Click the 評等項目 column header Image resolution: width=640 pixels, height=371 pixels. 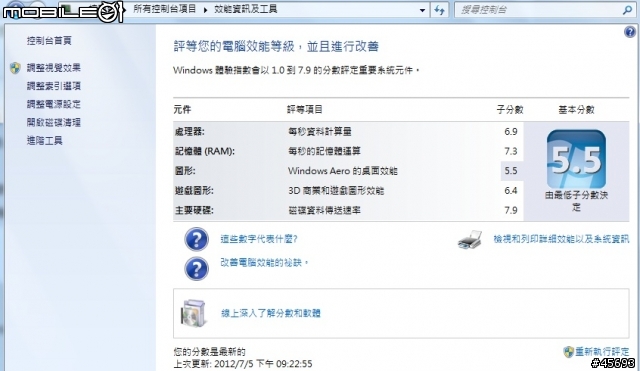coord(305,109)
